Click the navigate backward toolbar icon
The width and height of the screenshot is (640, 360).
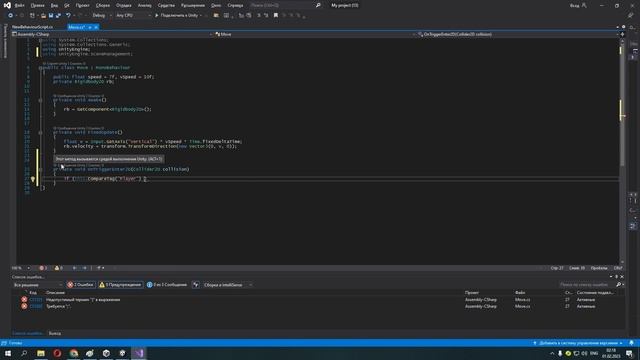coord(10,16)
